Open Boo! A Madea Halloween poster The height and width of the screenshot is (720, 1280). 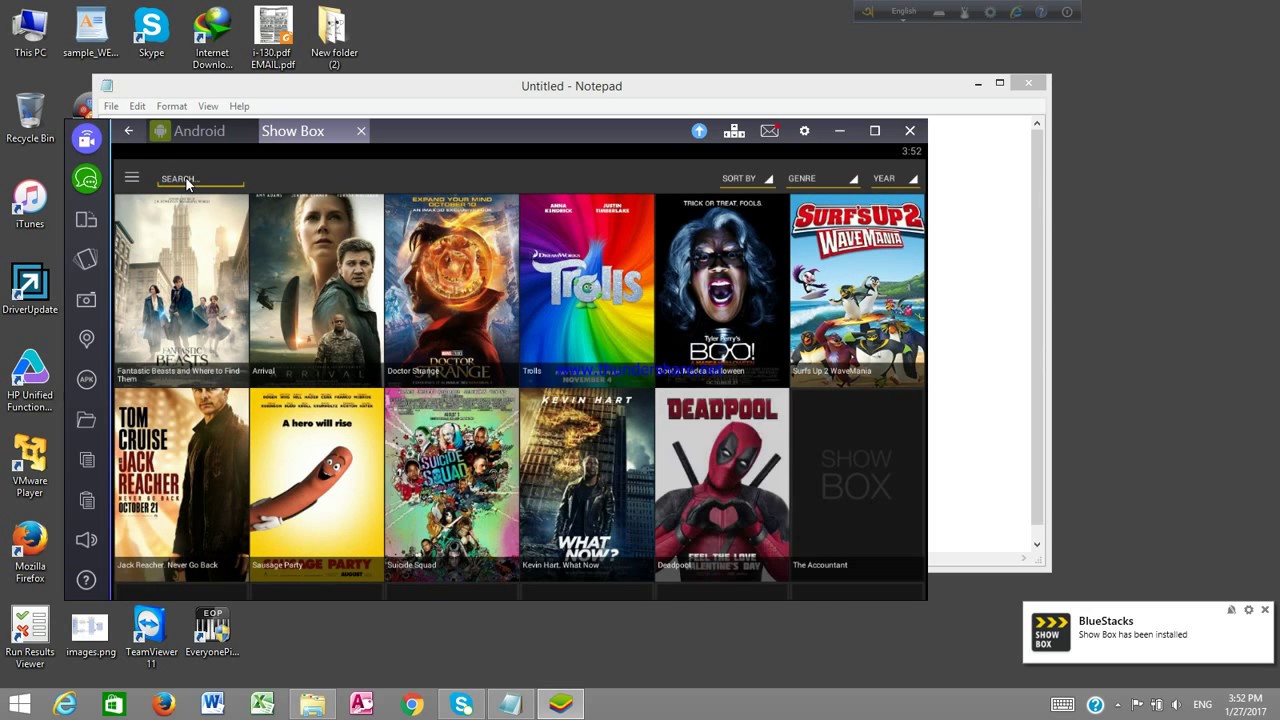pyautogui.click(x=721, y=290)
